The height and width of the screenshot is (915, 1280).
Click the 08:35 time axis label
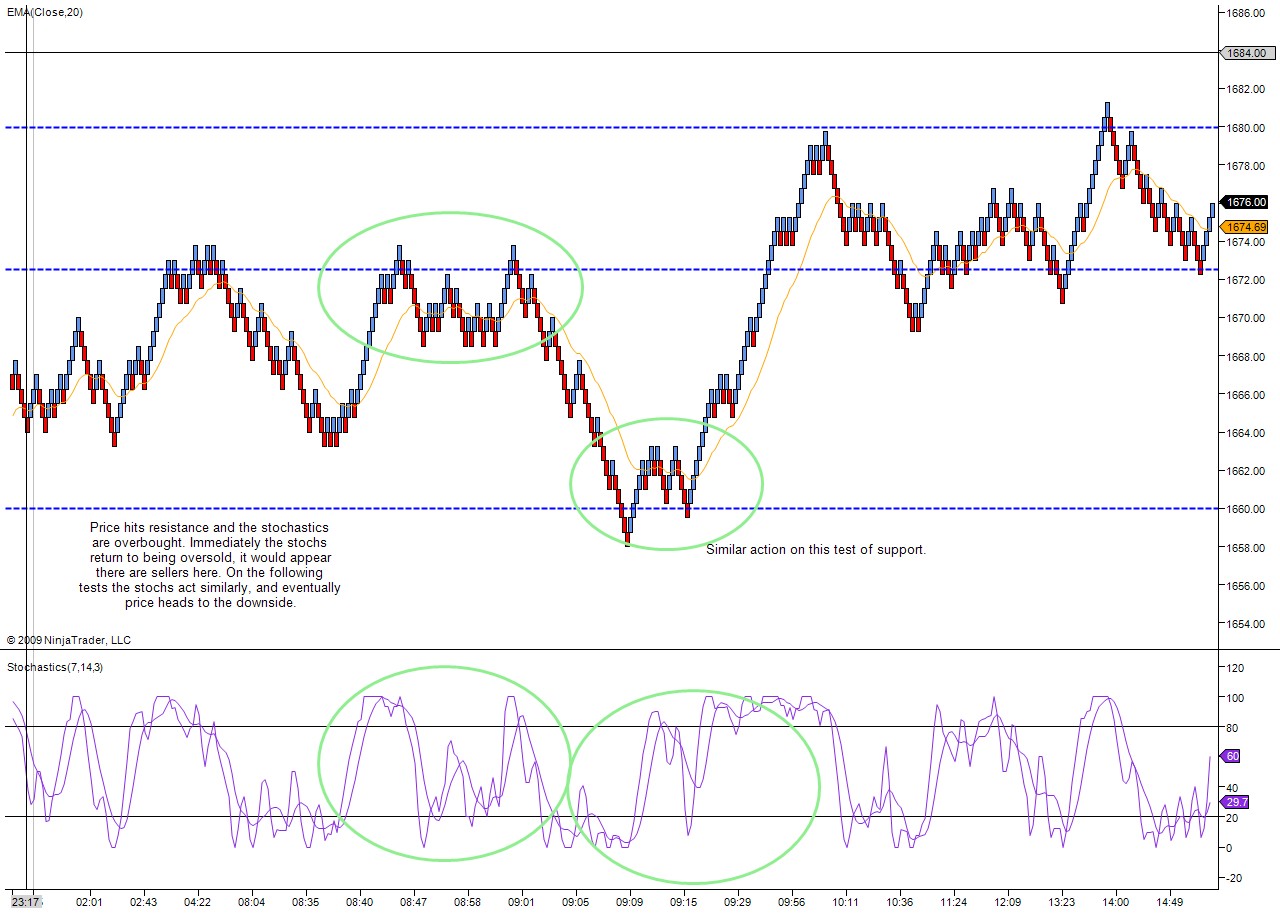point(305,902)
